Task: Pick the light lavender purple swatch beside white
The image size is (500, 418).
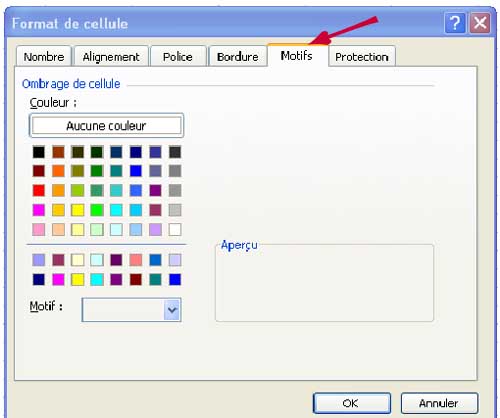Action: [x=155, y=229]
